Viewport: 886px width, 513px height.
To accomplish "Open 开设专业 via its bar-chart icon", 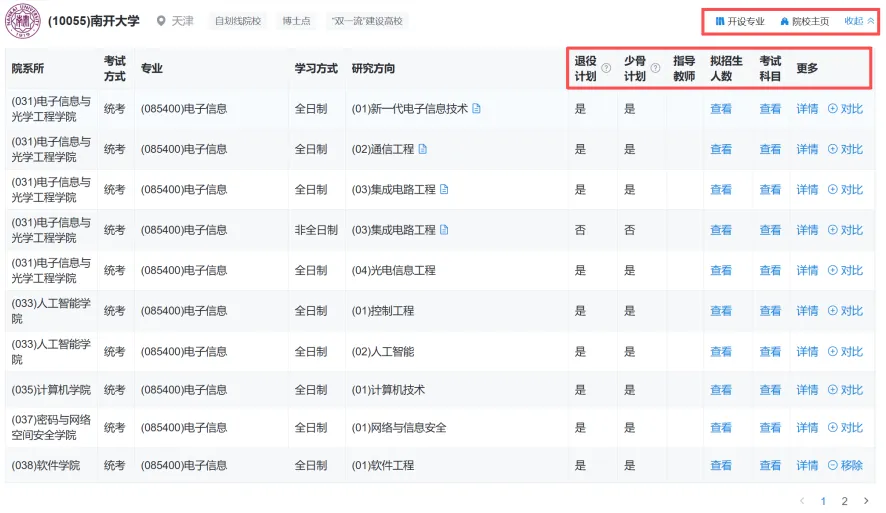I will [x=720, y=21].
